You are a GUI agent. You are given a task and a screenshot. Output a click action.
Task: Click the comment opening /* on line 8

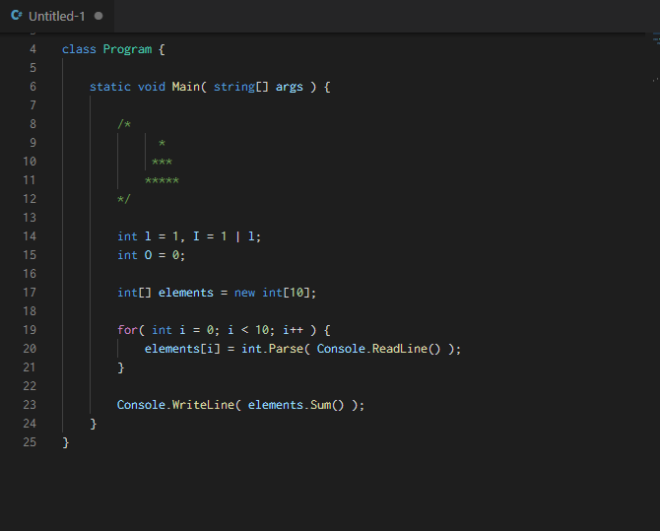pos(124,124)
